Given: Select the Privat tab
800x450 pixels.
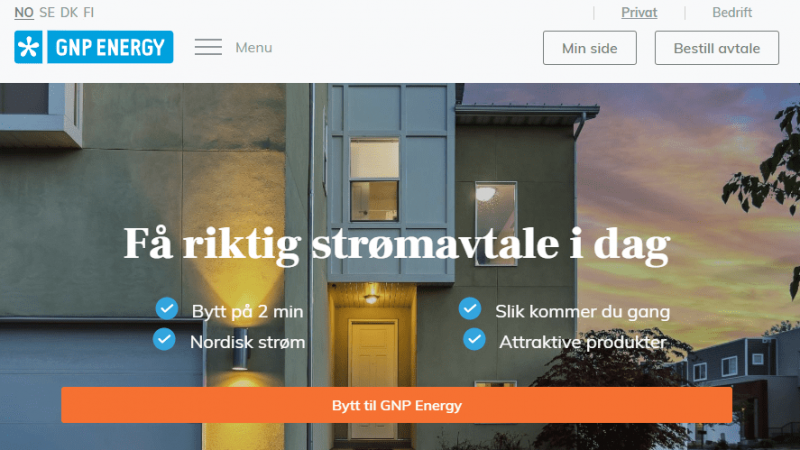Looking at the screenshot, I should point(639,13).
